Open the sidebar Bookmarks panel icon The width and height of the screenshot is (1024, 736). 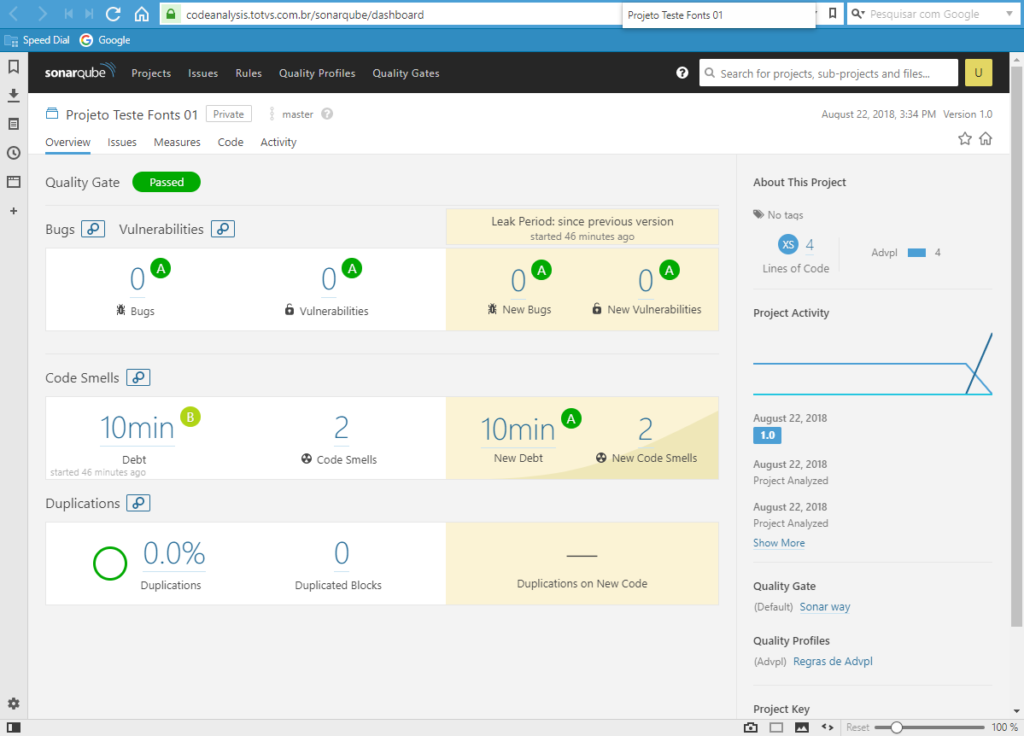click(x=14, y=67)
